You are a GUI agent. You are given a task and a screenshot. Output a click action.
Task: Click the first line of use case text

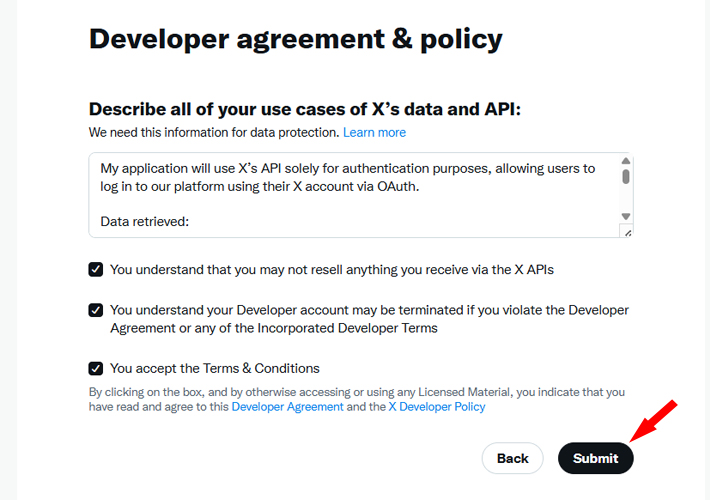348,168
